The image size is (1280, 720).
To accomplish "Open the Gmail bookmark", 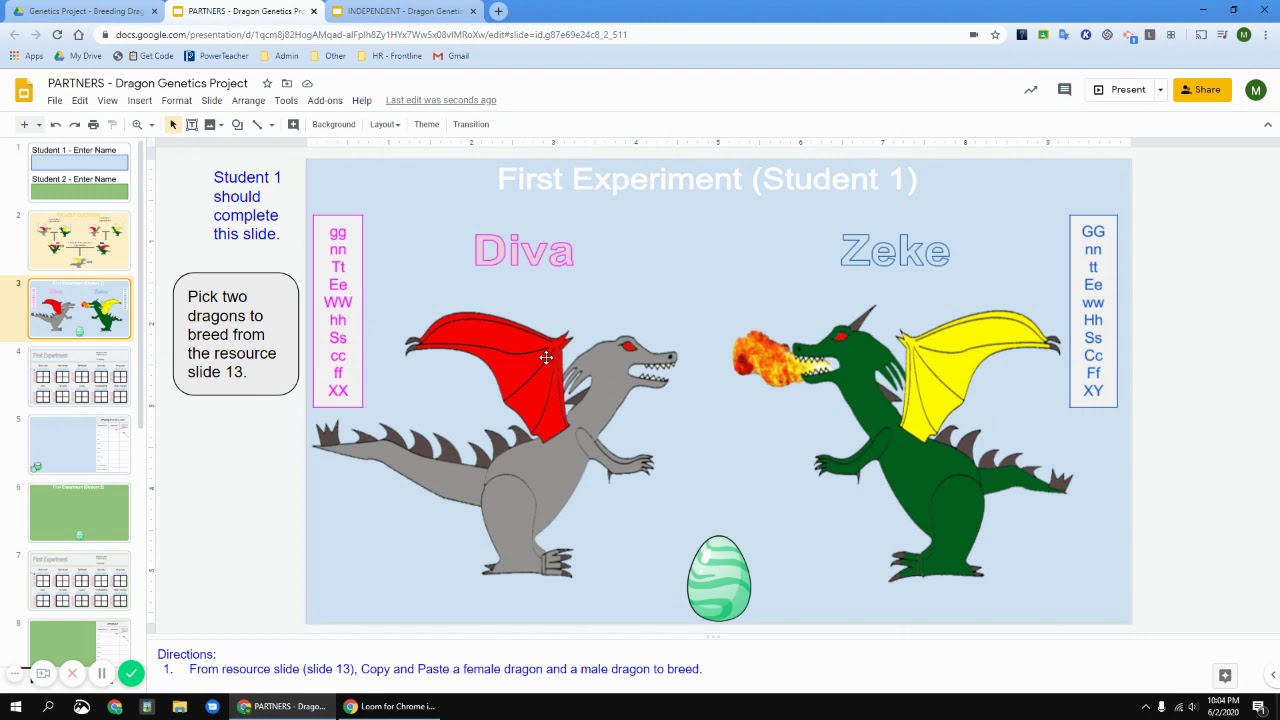I will 451,56.
